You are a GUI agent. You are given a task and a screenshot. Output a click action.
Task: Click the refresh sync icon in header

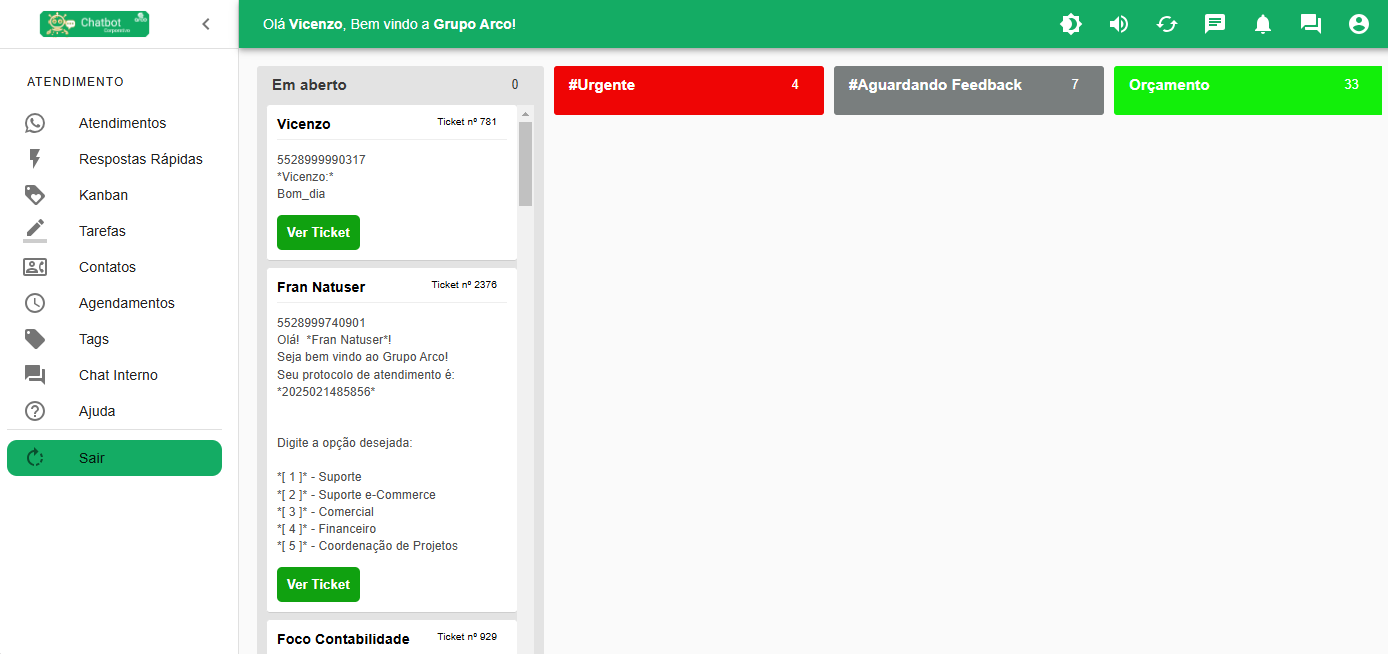(x=1167, y=24)
